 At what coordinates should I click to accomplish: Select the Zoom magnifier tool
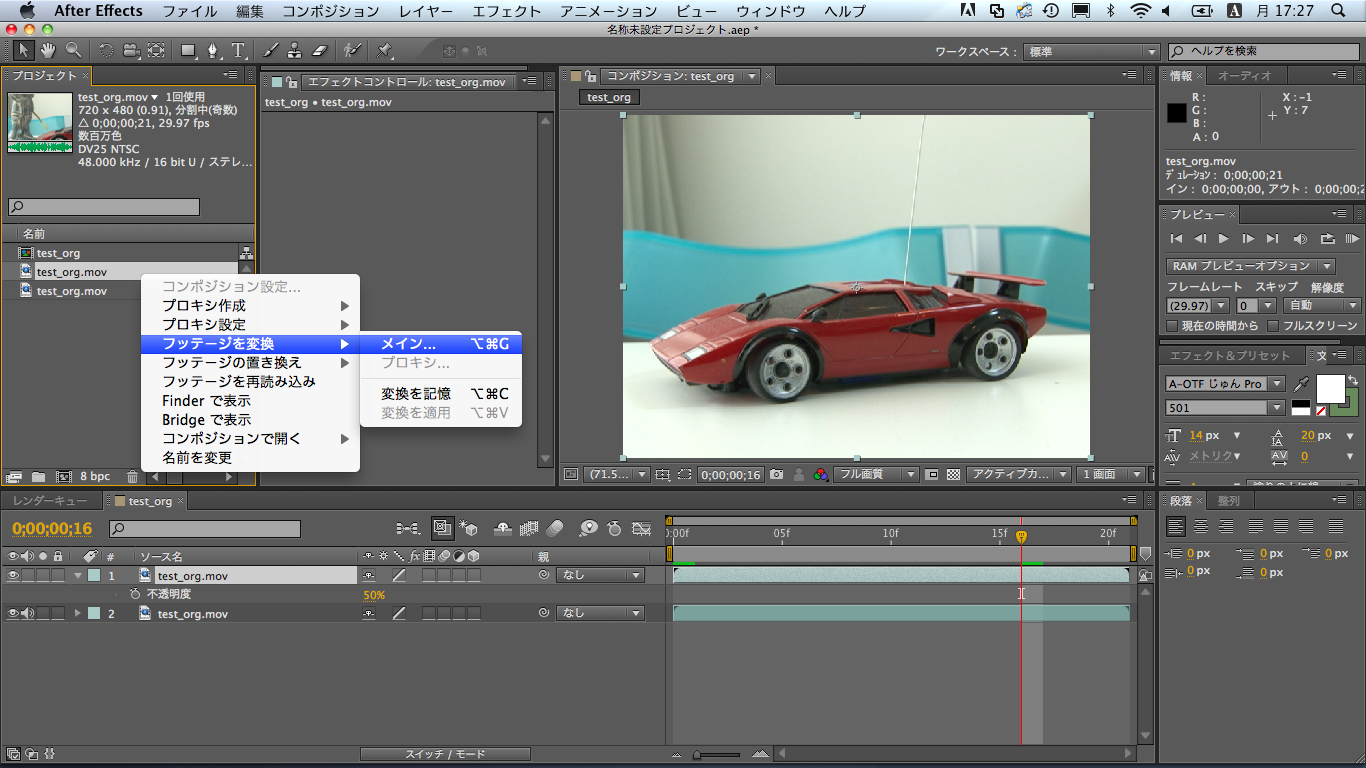click(74, 50)
